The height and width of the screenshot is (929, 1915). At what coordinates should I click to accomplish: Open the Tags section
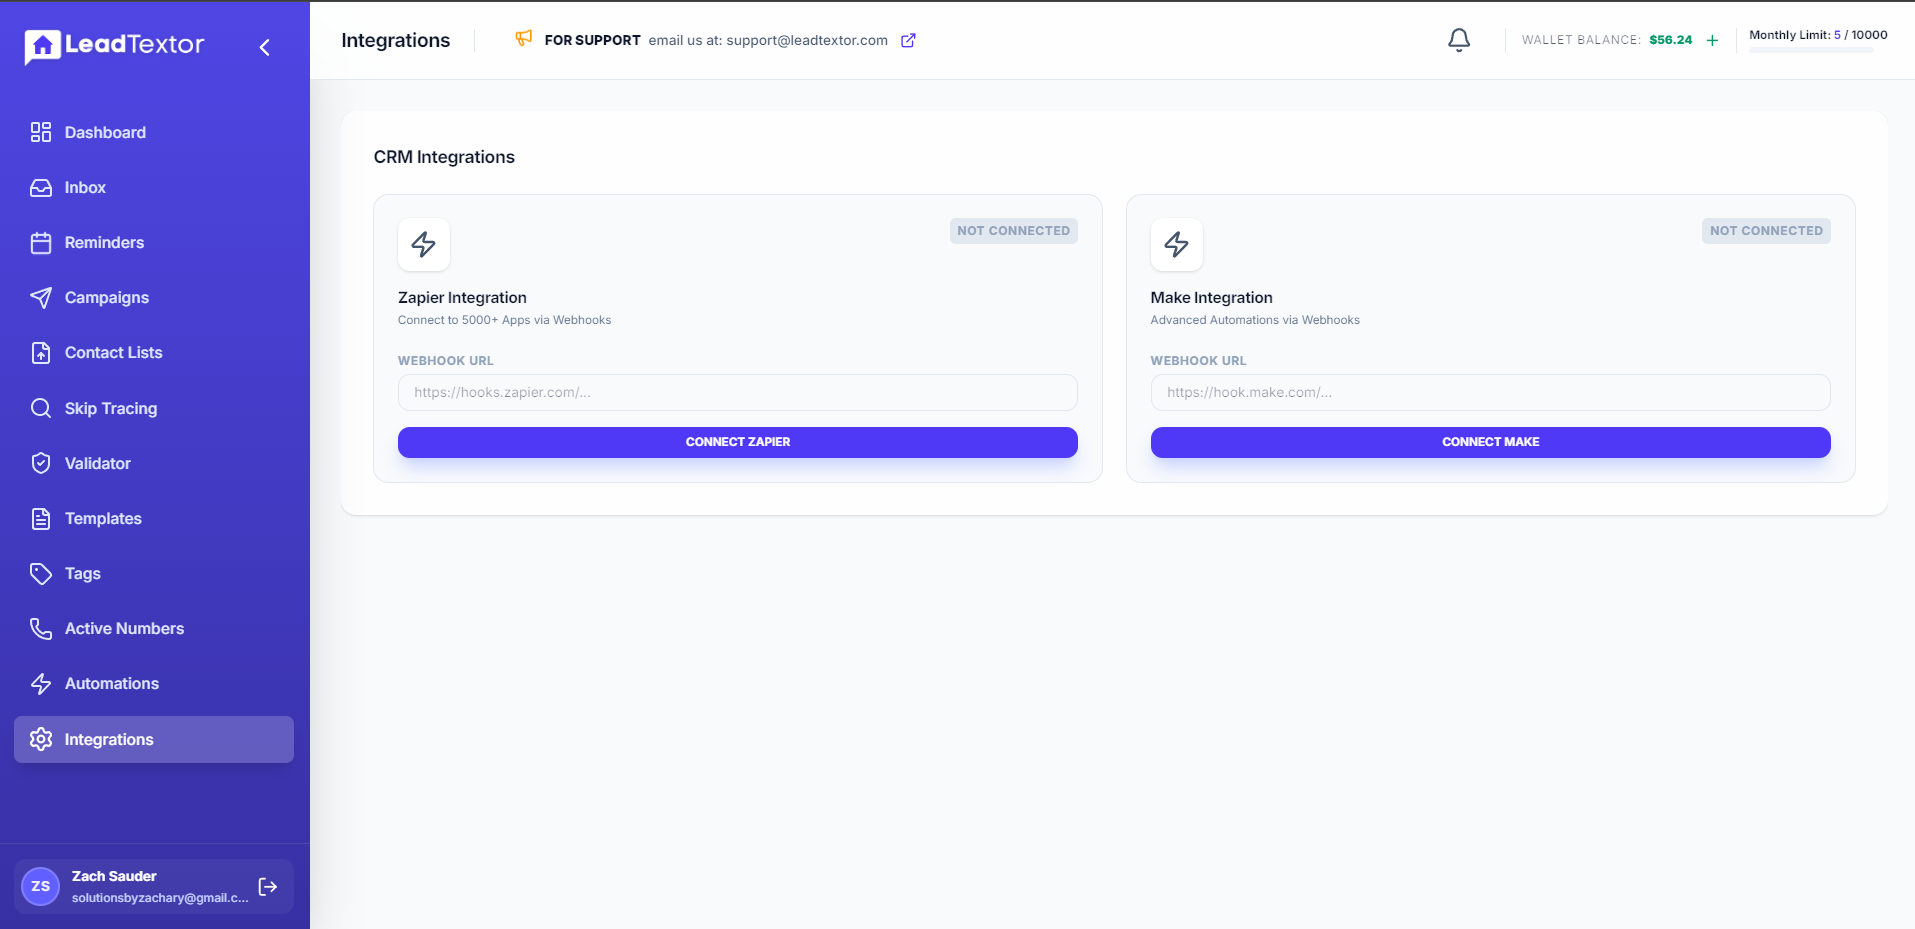click(154, 573)
